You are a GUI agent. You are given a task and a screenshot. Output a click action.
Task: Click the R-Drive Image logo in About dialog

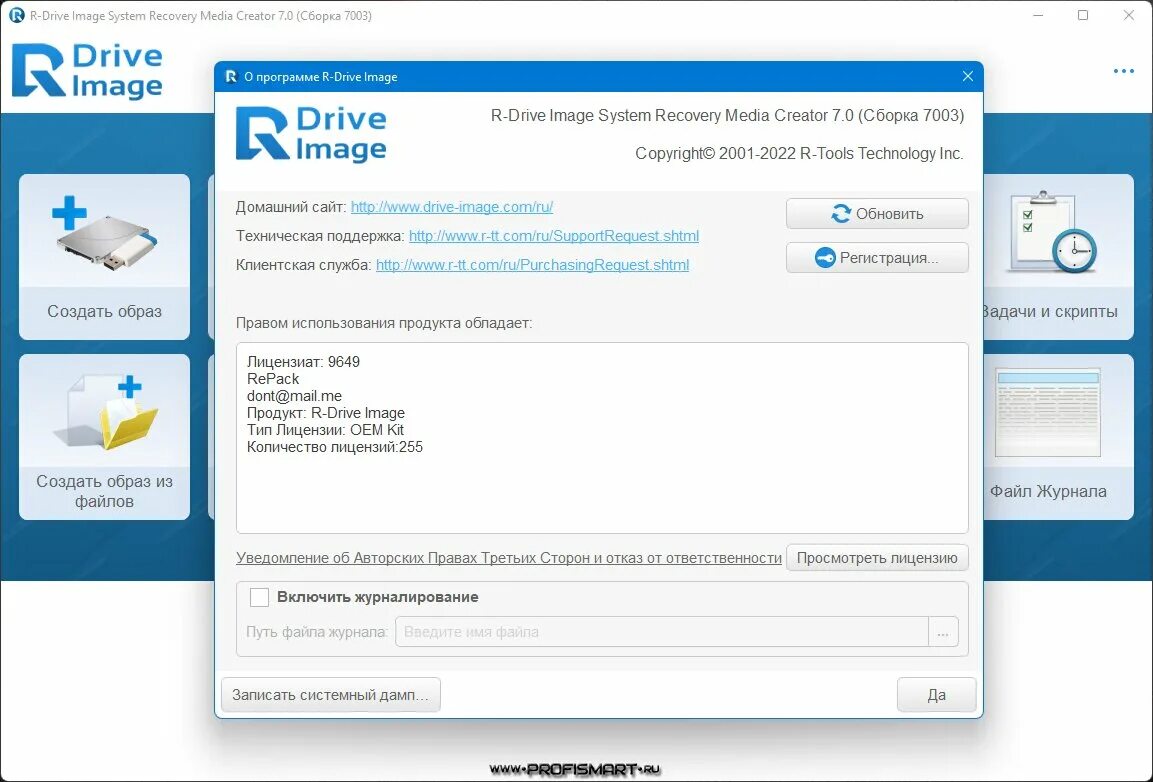311,135
